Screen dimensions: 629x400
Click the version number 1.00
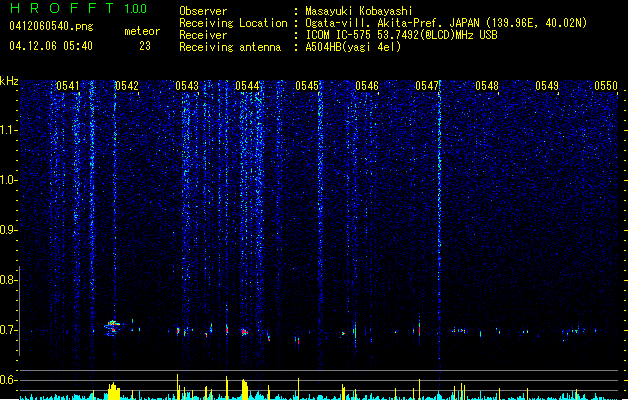click(x=135, y=8)
